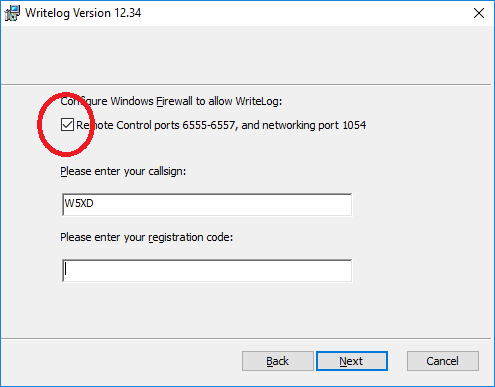Click the 'Writelog Version 12.34' title text

[83, 13]
